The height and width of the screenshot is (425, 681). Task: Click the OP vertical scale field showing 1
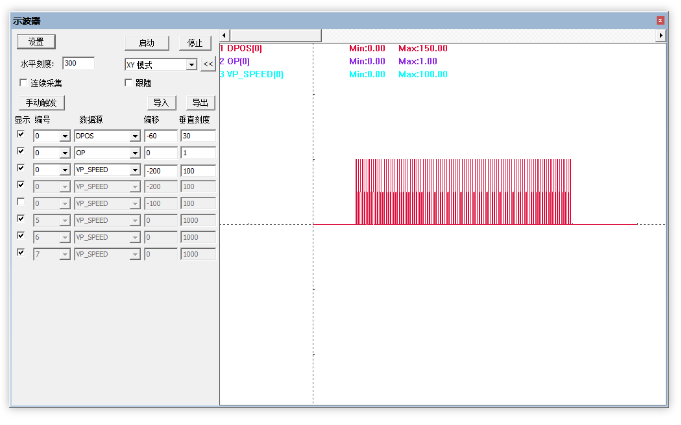coord(198,153)
